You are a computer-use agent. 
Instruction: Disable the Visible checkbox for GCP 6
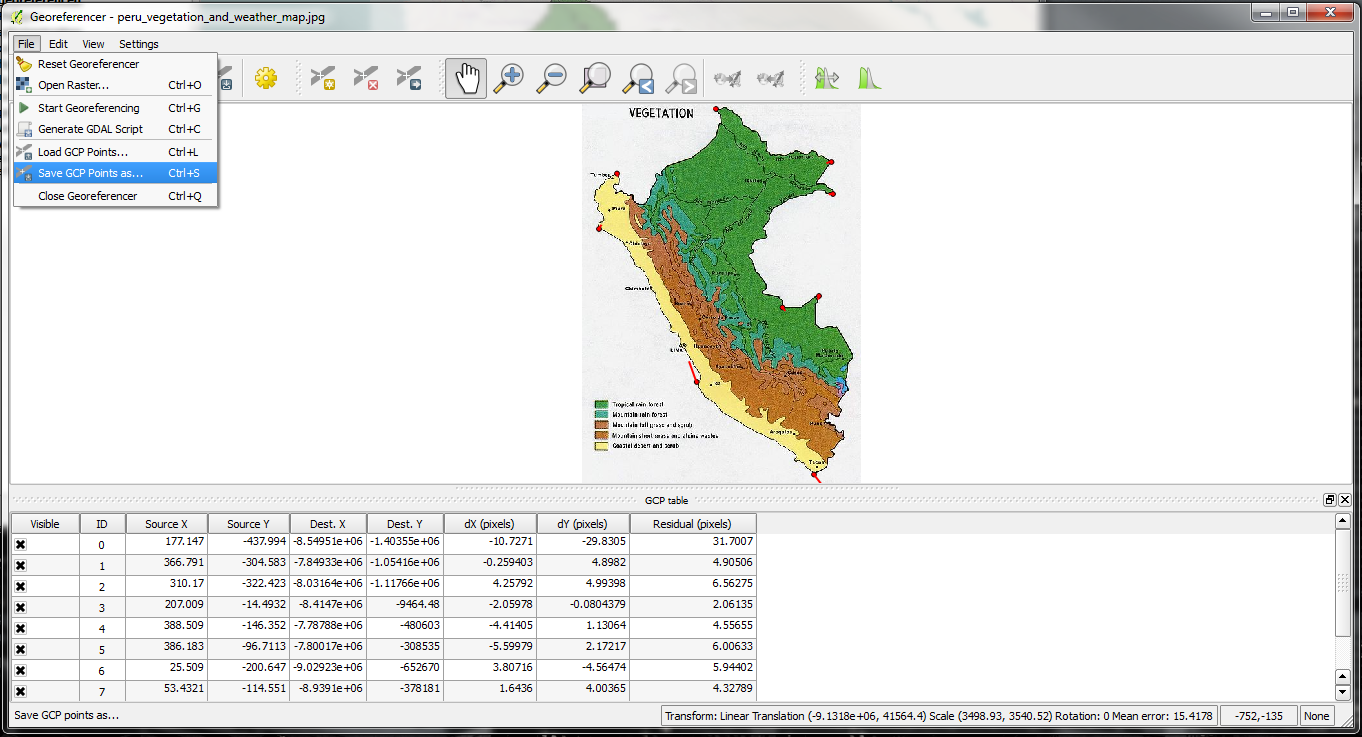point(20,670)
